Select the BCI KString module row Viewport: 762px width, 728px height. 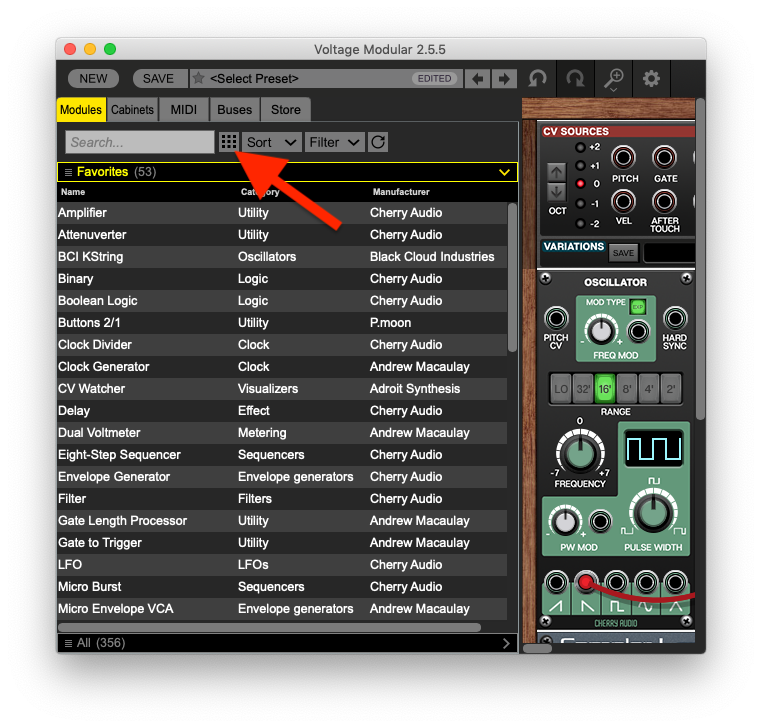click(x=282, y=257)
